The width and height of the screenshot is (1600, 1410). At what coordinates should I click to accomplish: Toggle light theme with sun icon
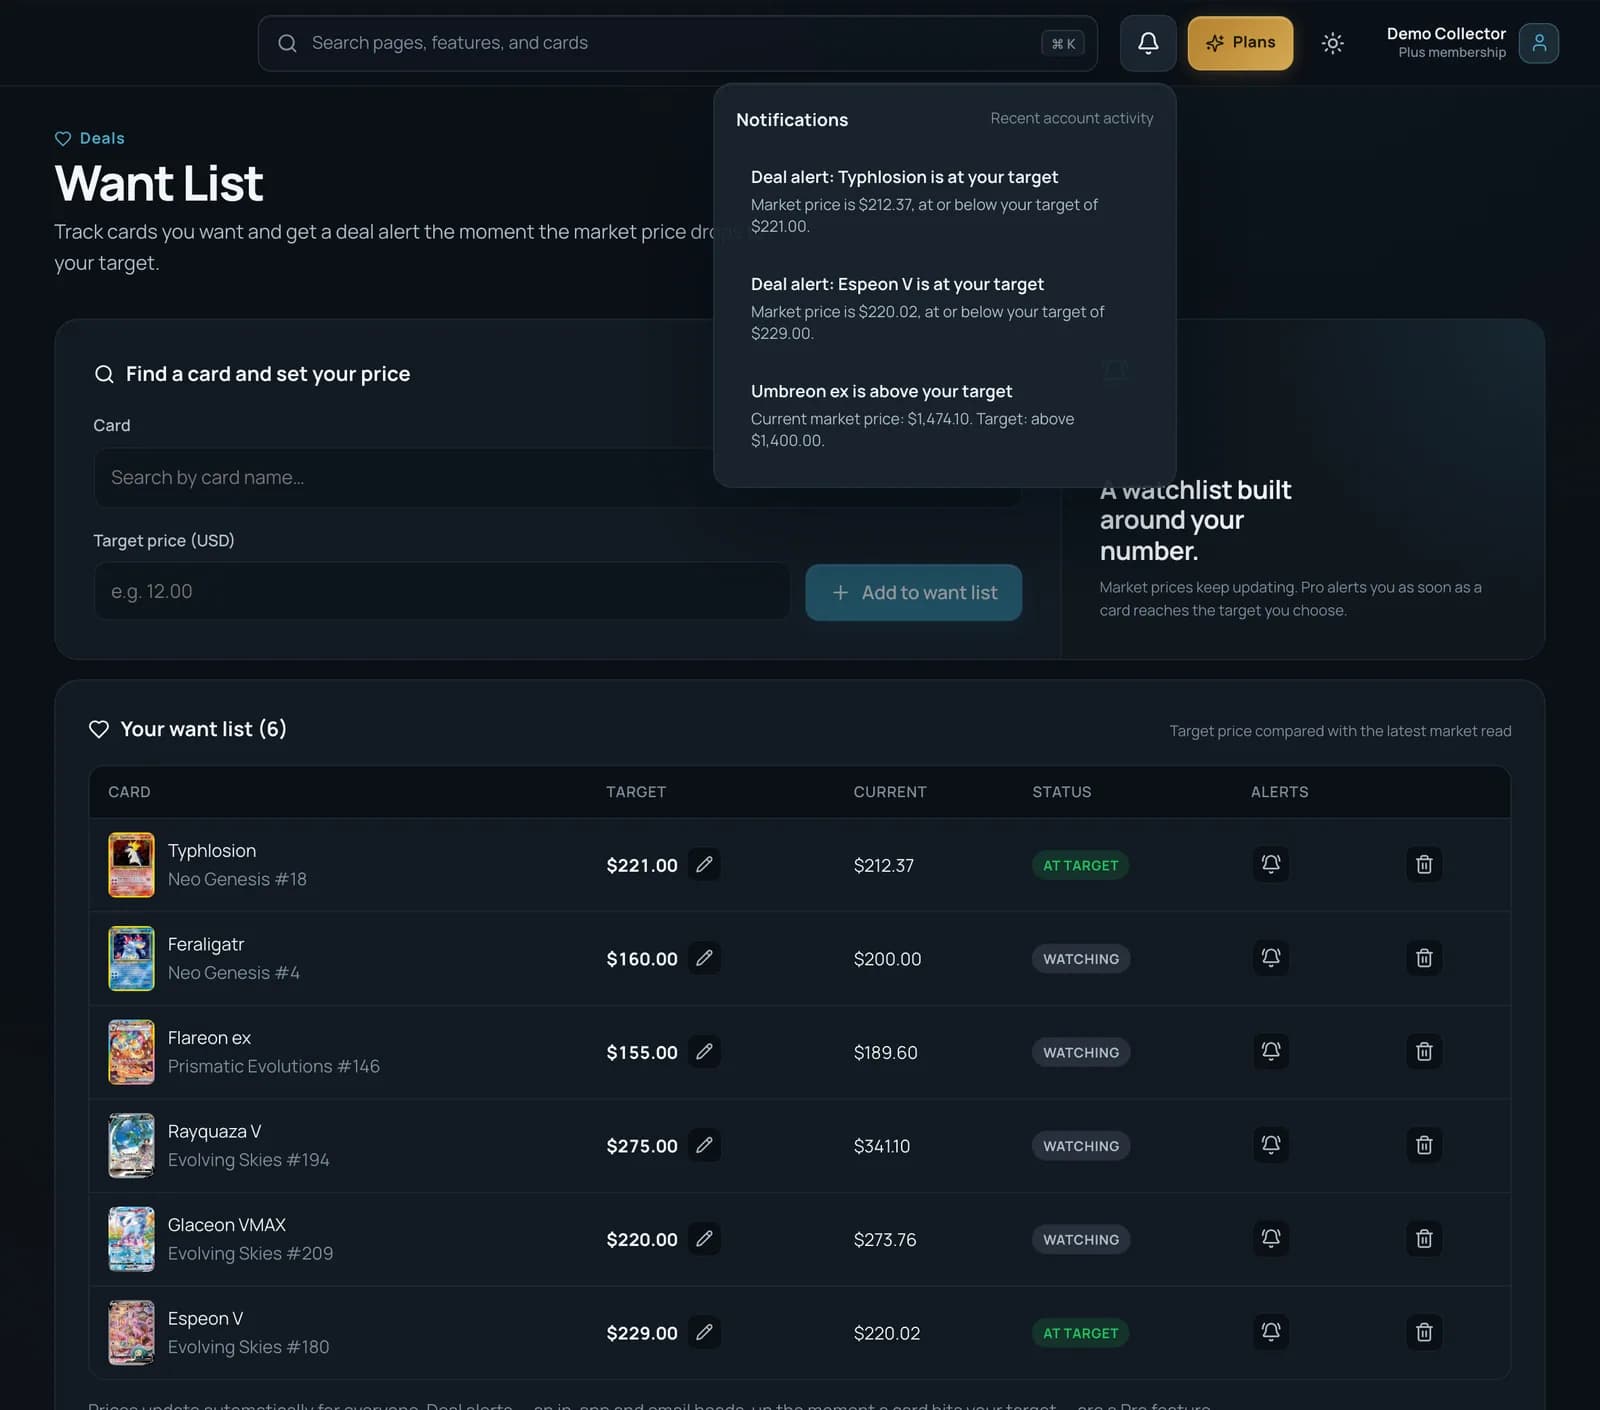[1332, 43]
